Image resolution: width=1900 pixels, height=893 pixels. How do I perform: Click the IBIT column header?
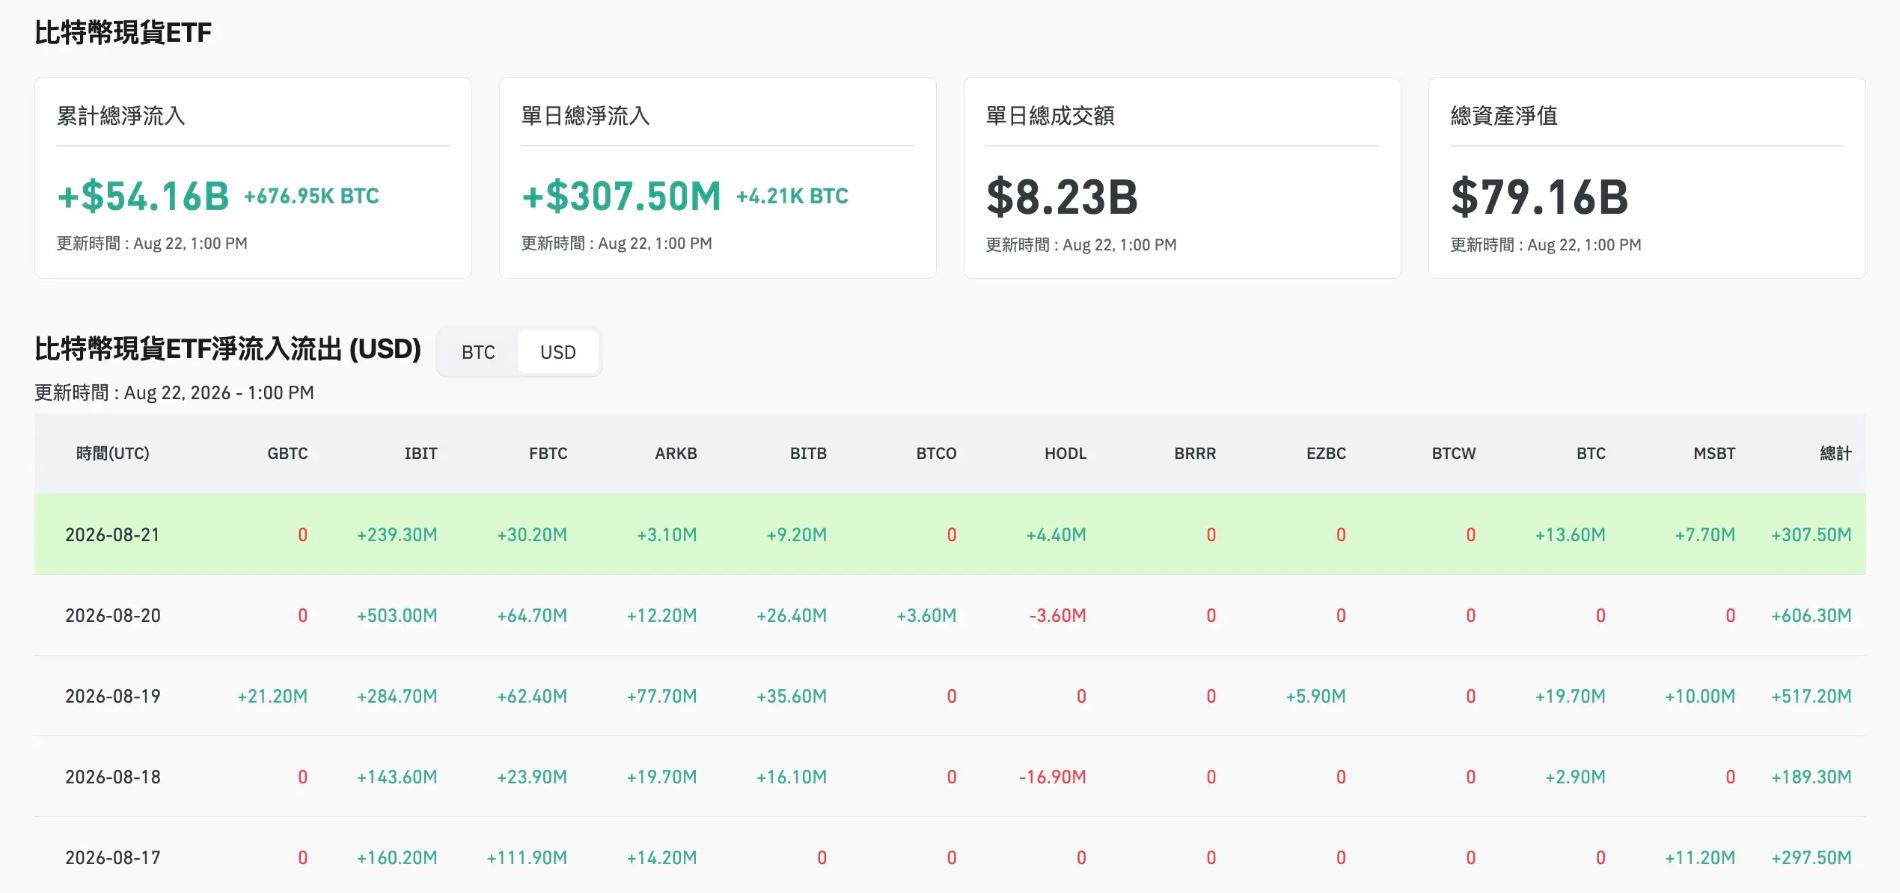pos(421,453)
